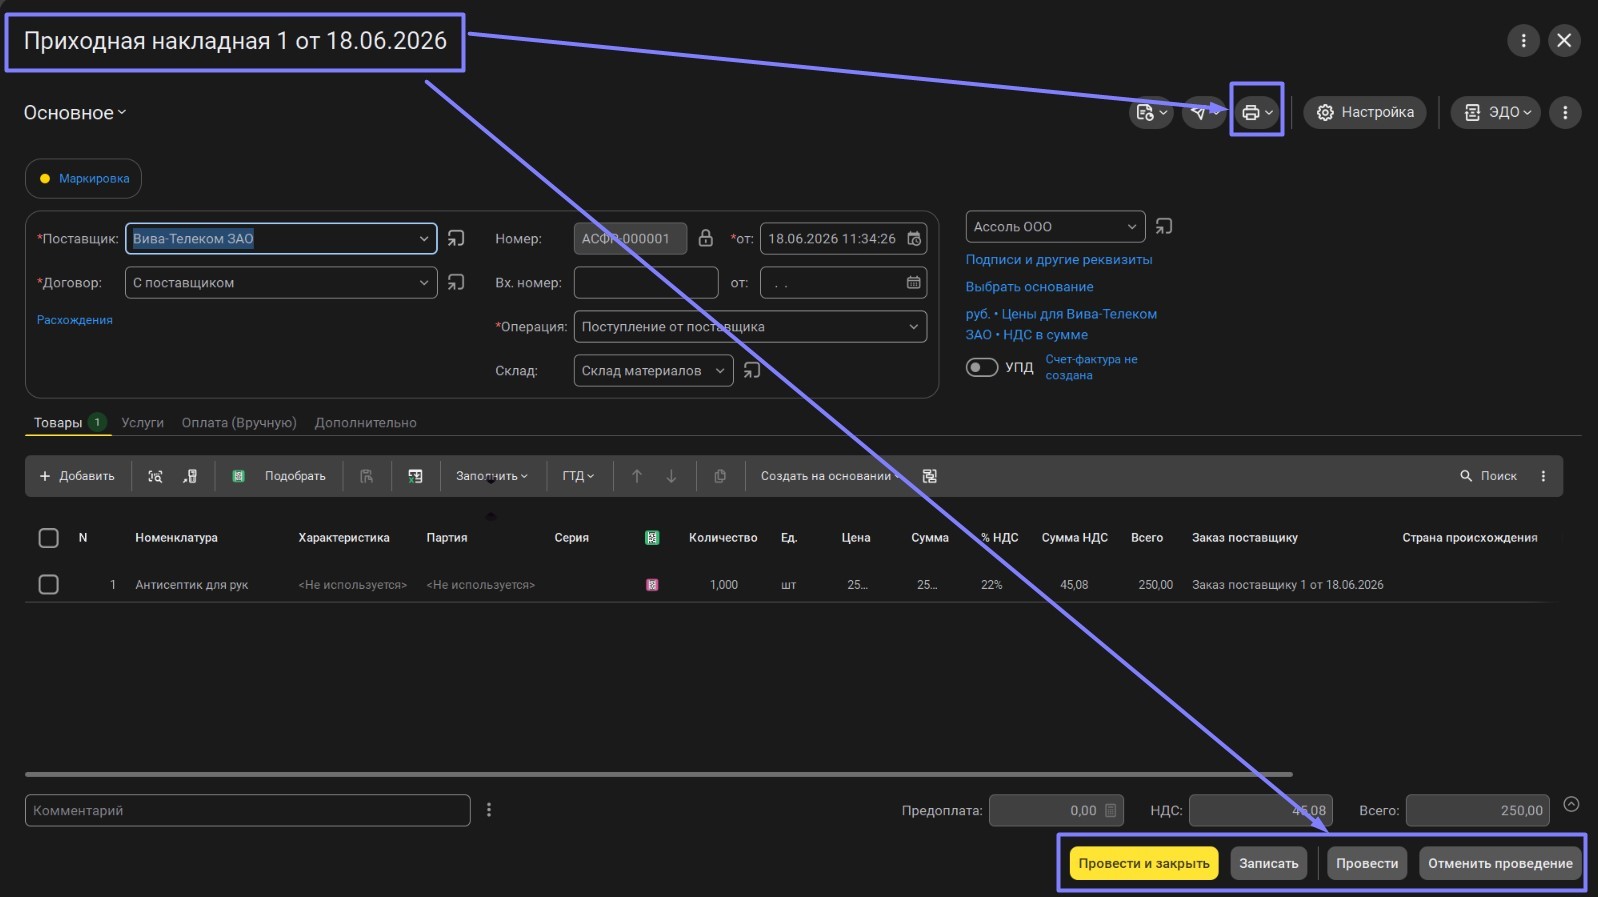The height and width of the screenshot is (897, 1598).
Task: Click the lock icon beside document number
Action: [705, 238]
